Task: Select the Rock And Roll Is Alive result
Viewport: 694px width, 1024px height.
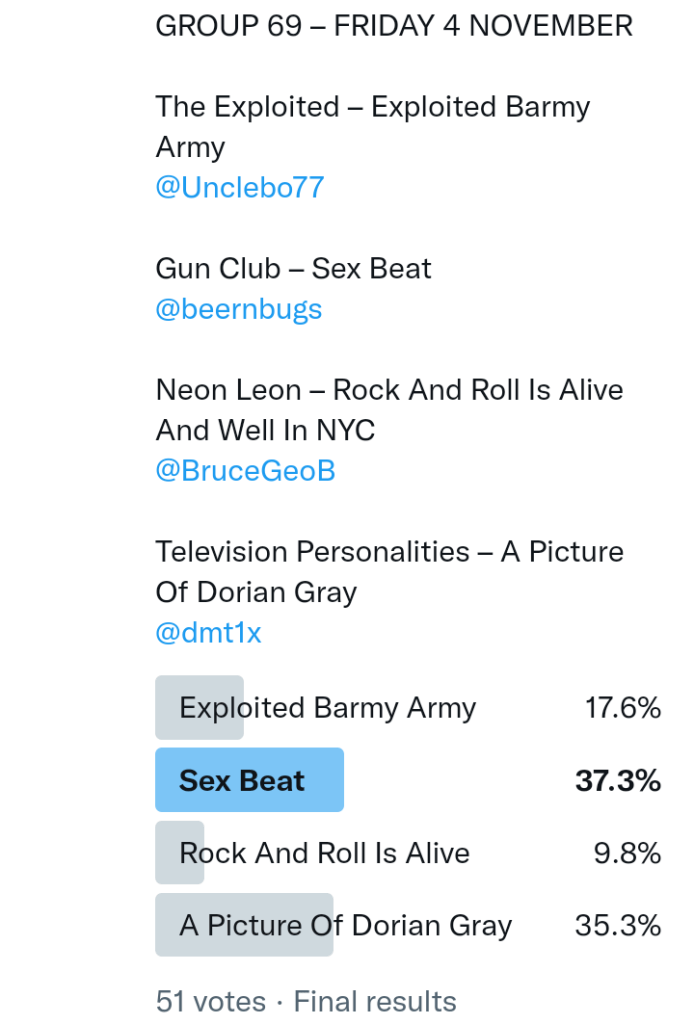Action: (324, 853)
